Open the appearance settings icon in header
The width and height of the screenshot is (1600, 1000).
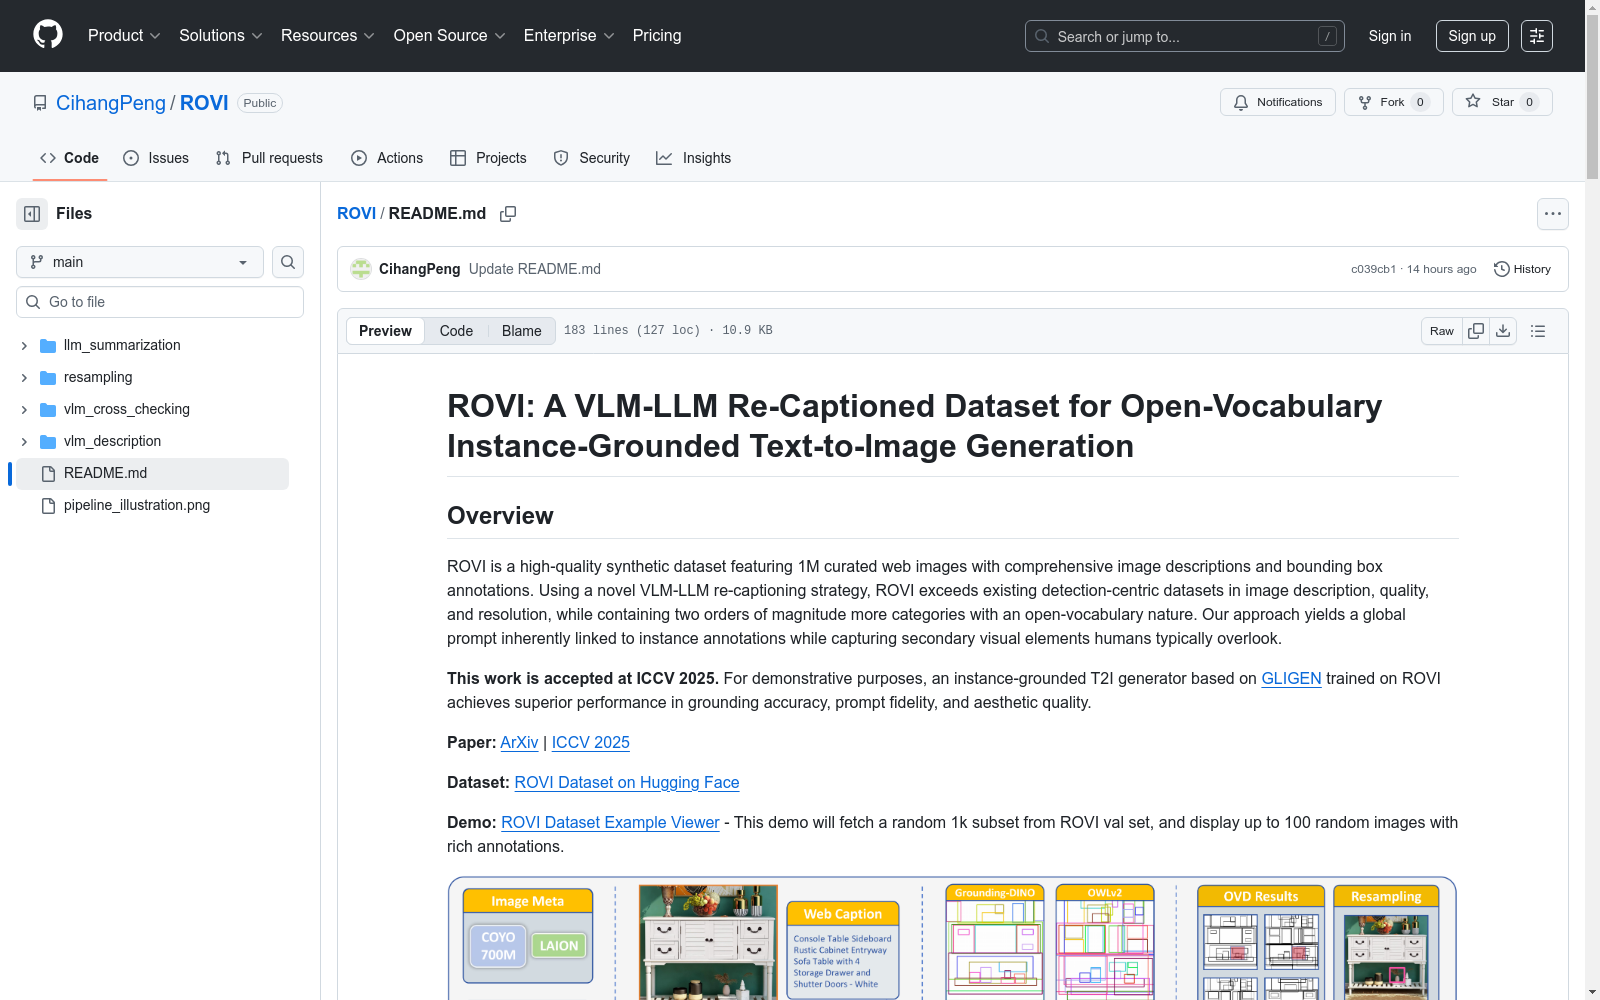click(x=1537, y=36)
